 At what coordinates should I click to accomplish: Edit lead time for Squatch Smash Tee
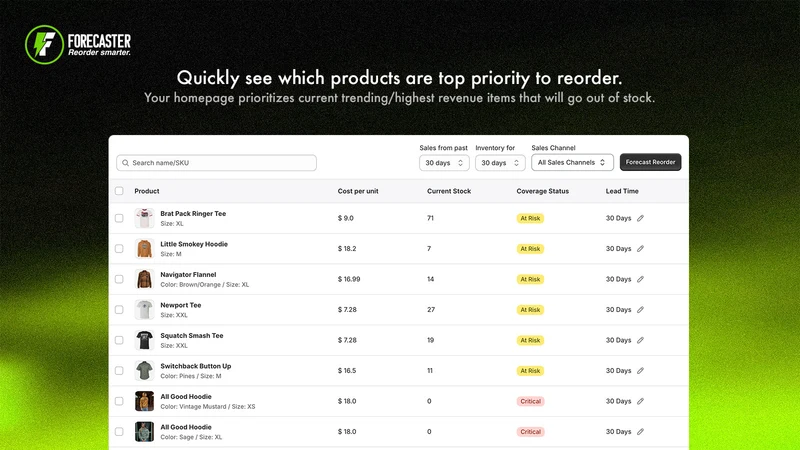pos(640,340)
